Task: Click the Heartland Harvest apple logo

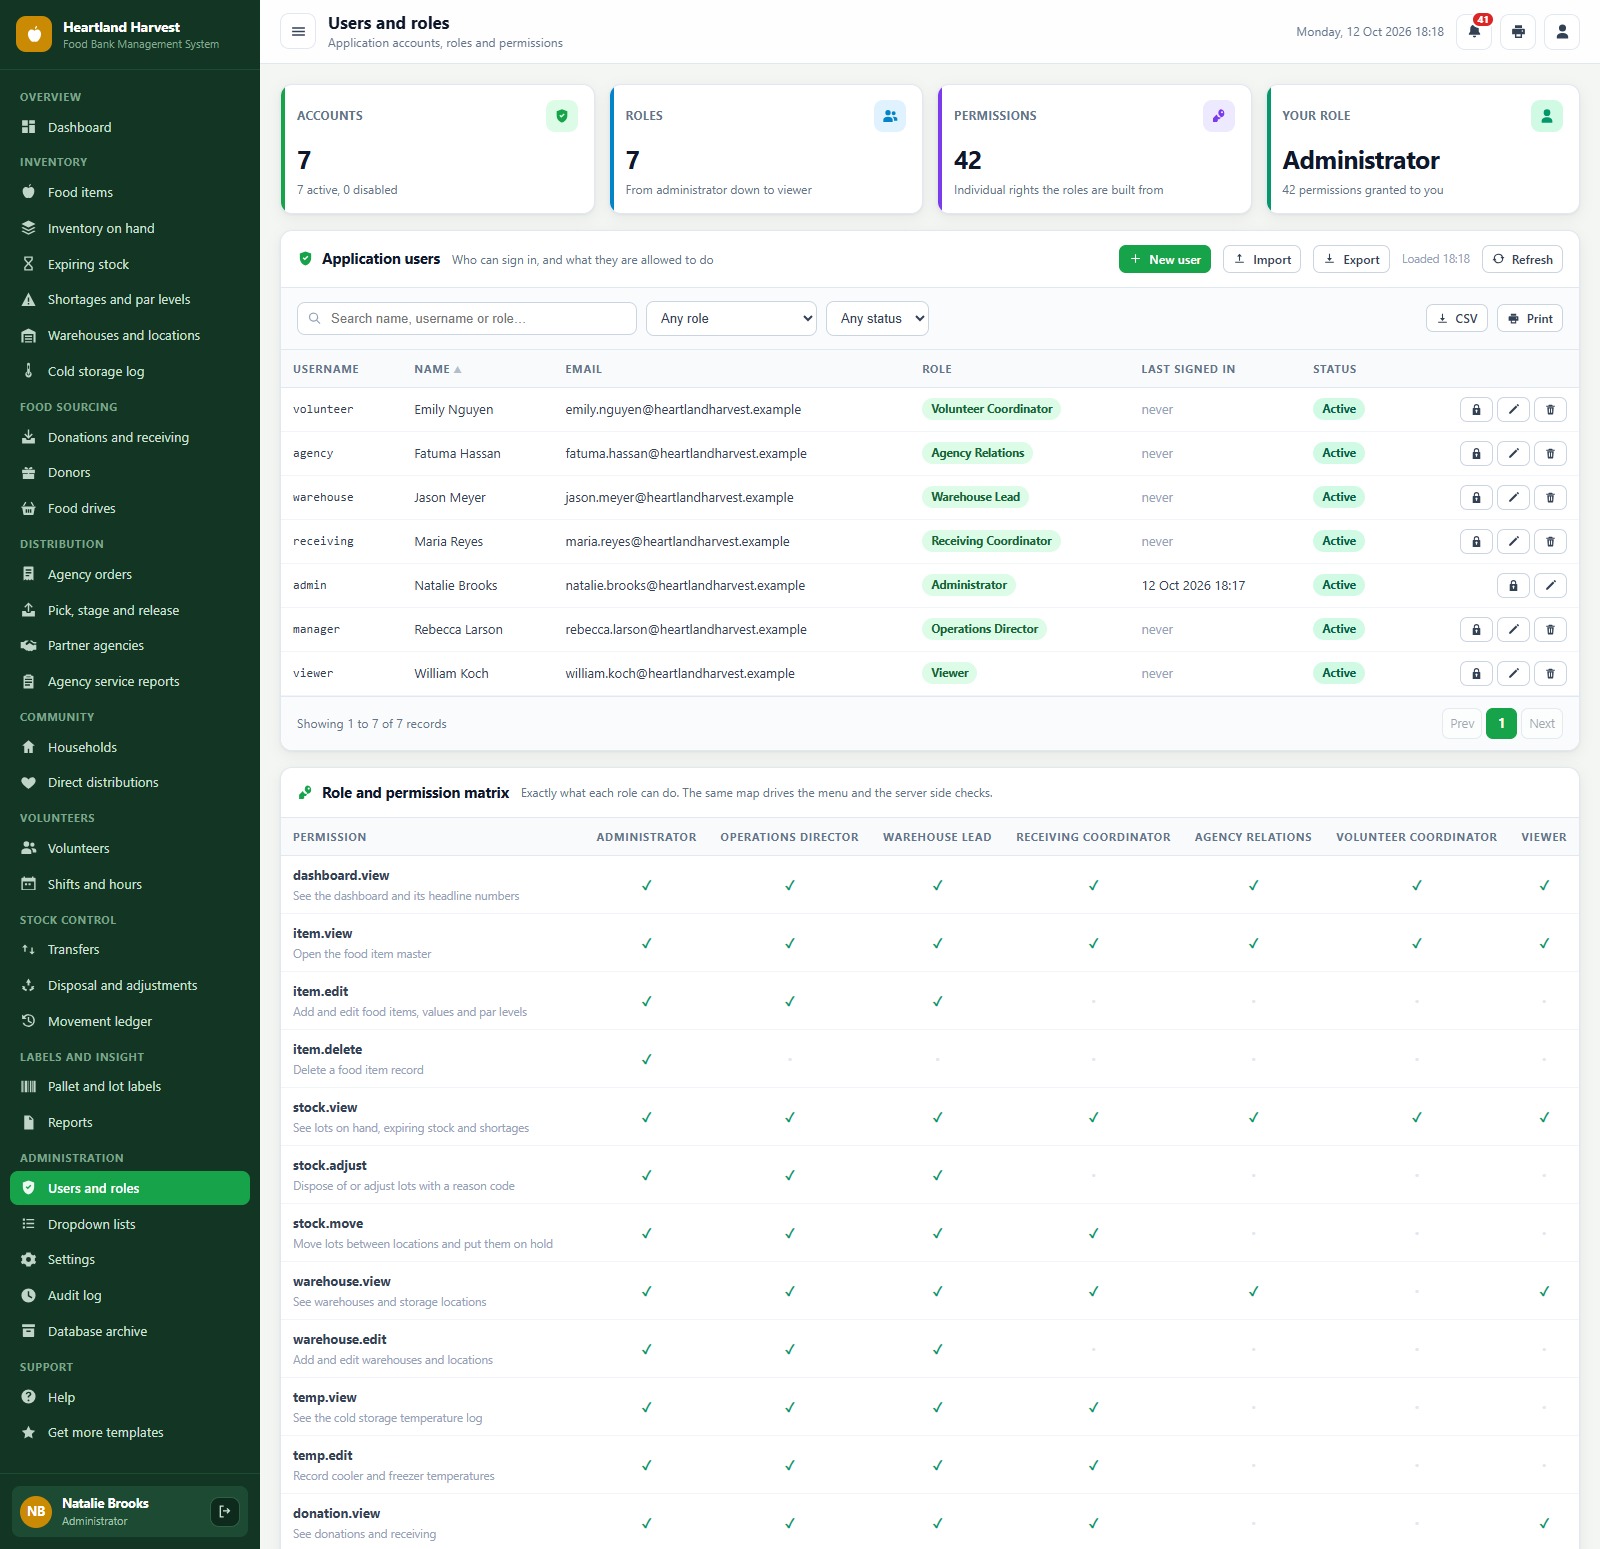Action: pyautogui.click(x=34, y=34)
